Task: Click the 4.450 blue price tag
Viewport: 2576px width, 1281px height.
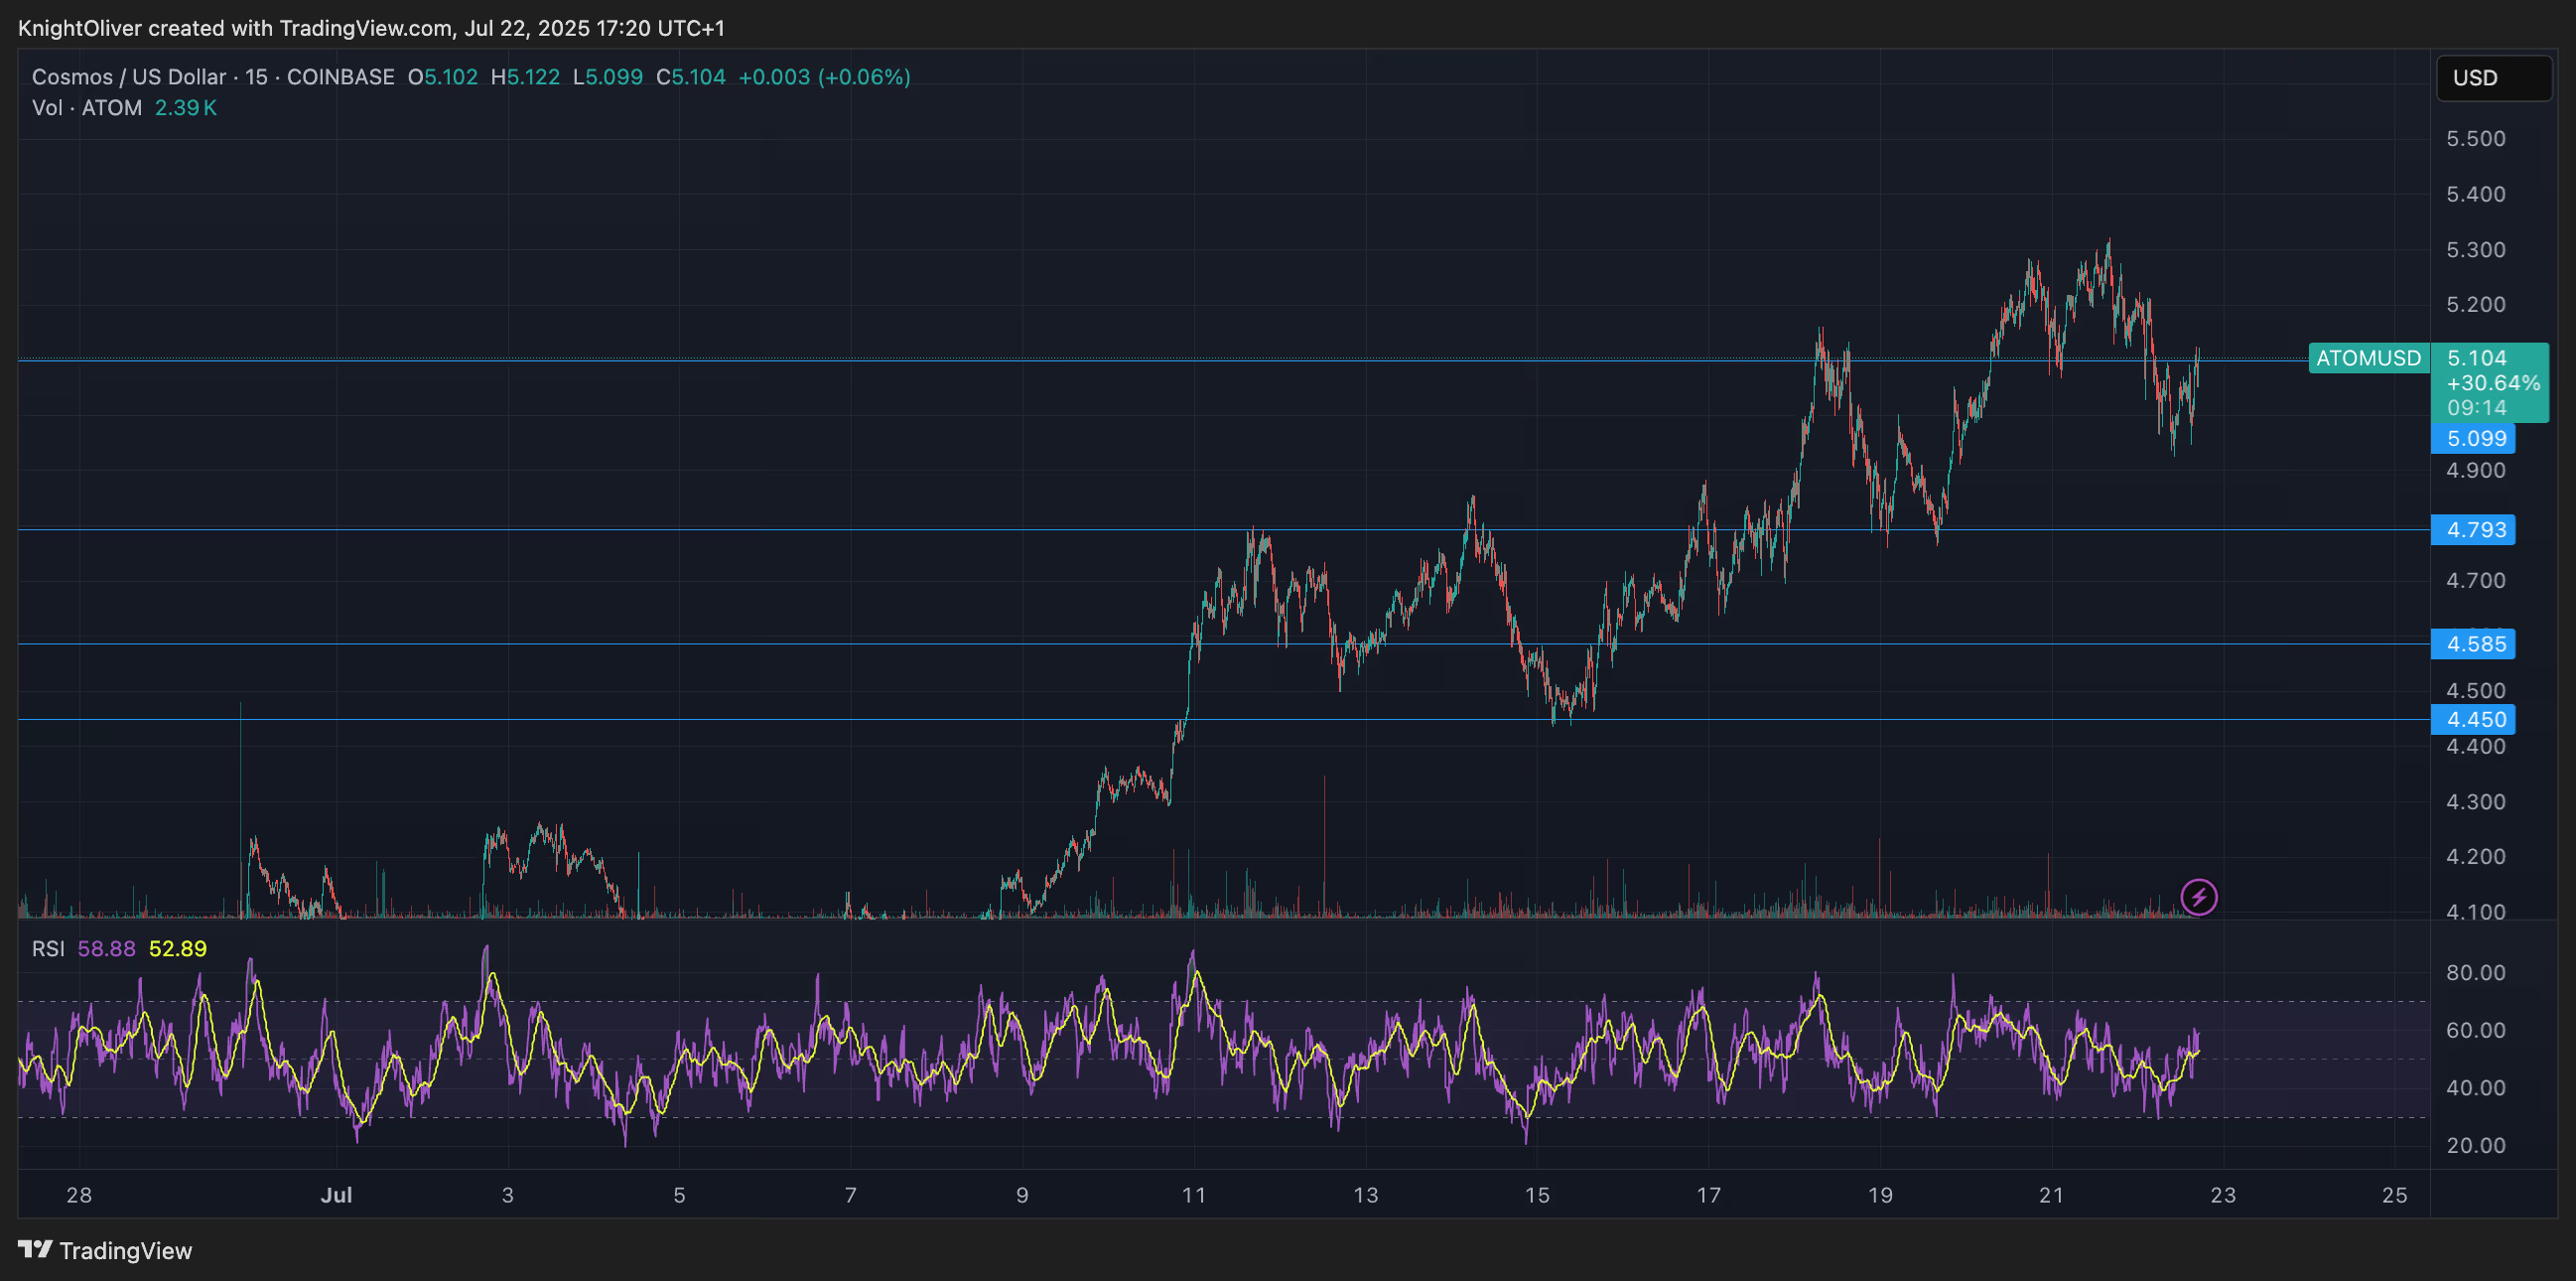Action: pos(2475,720)
